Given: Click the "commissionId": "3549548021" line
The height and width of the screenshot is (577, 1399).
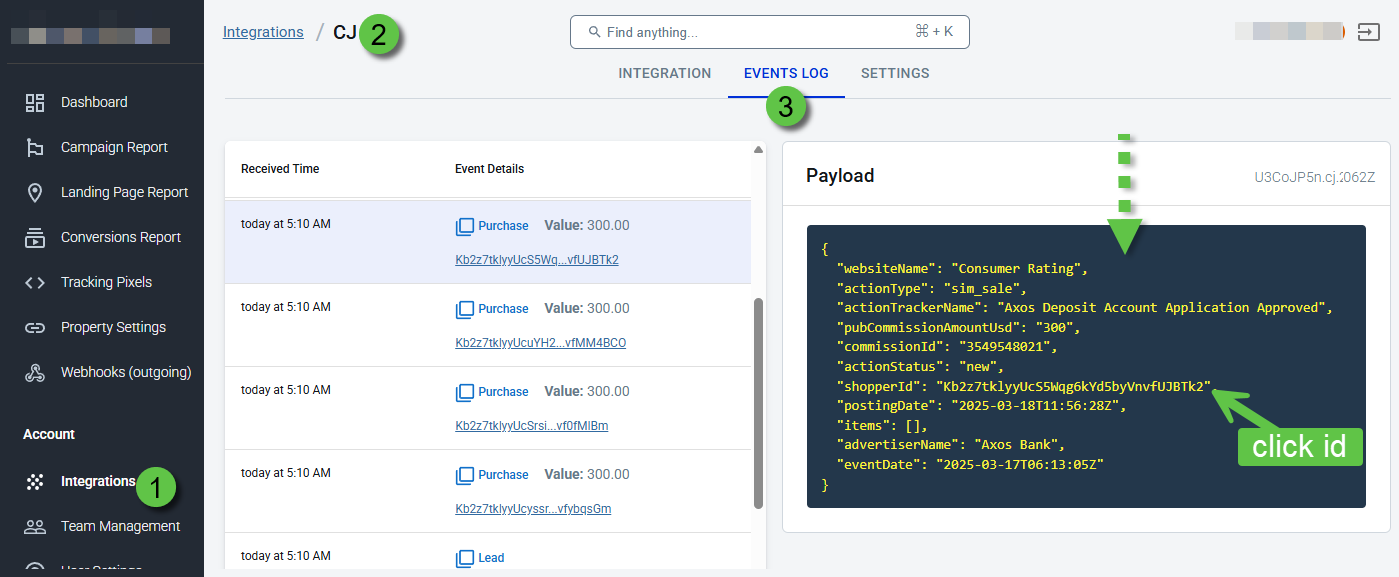Looking at the screenshot, I should pos(946,346).
